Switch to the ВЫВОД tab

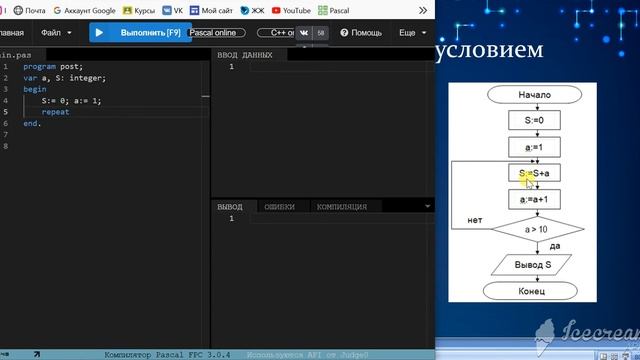[x=230, y=207]
